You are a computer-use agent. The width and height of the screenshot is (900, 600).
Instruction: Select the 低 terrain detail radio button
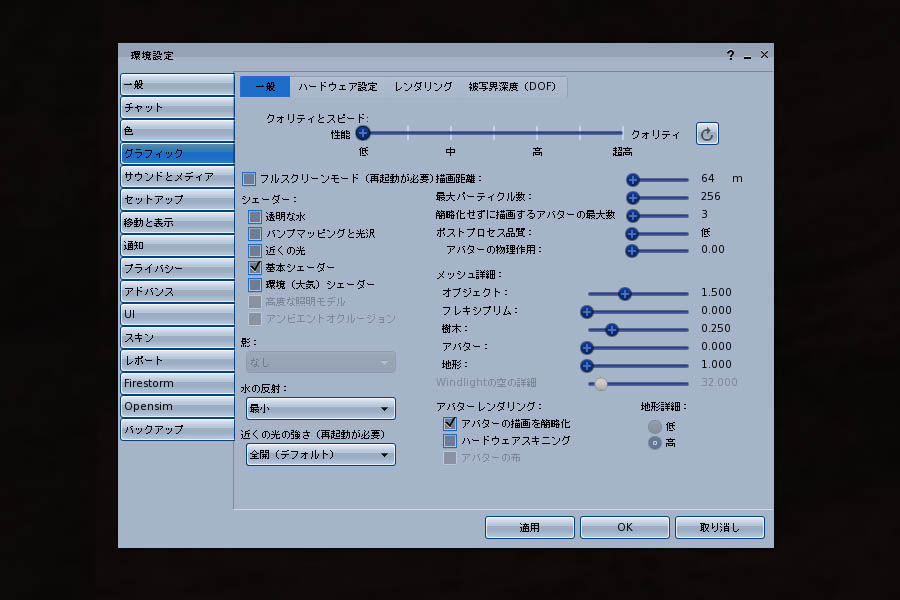[x=655, y=426]
